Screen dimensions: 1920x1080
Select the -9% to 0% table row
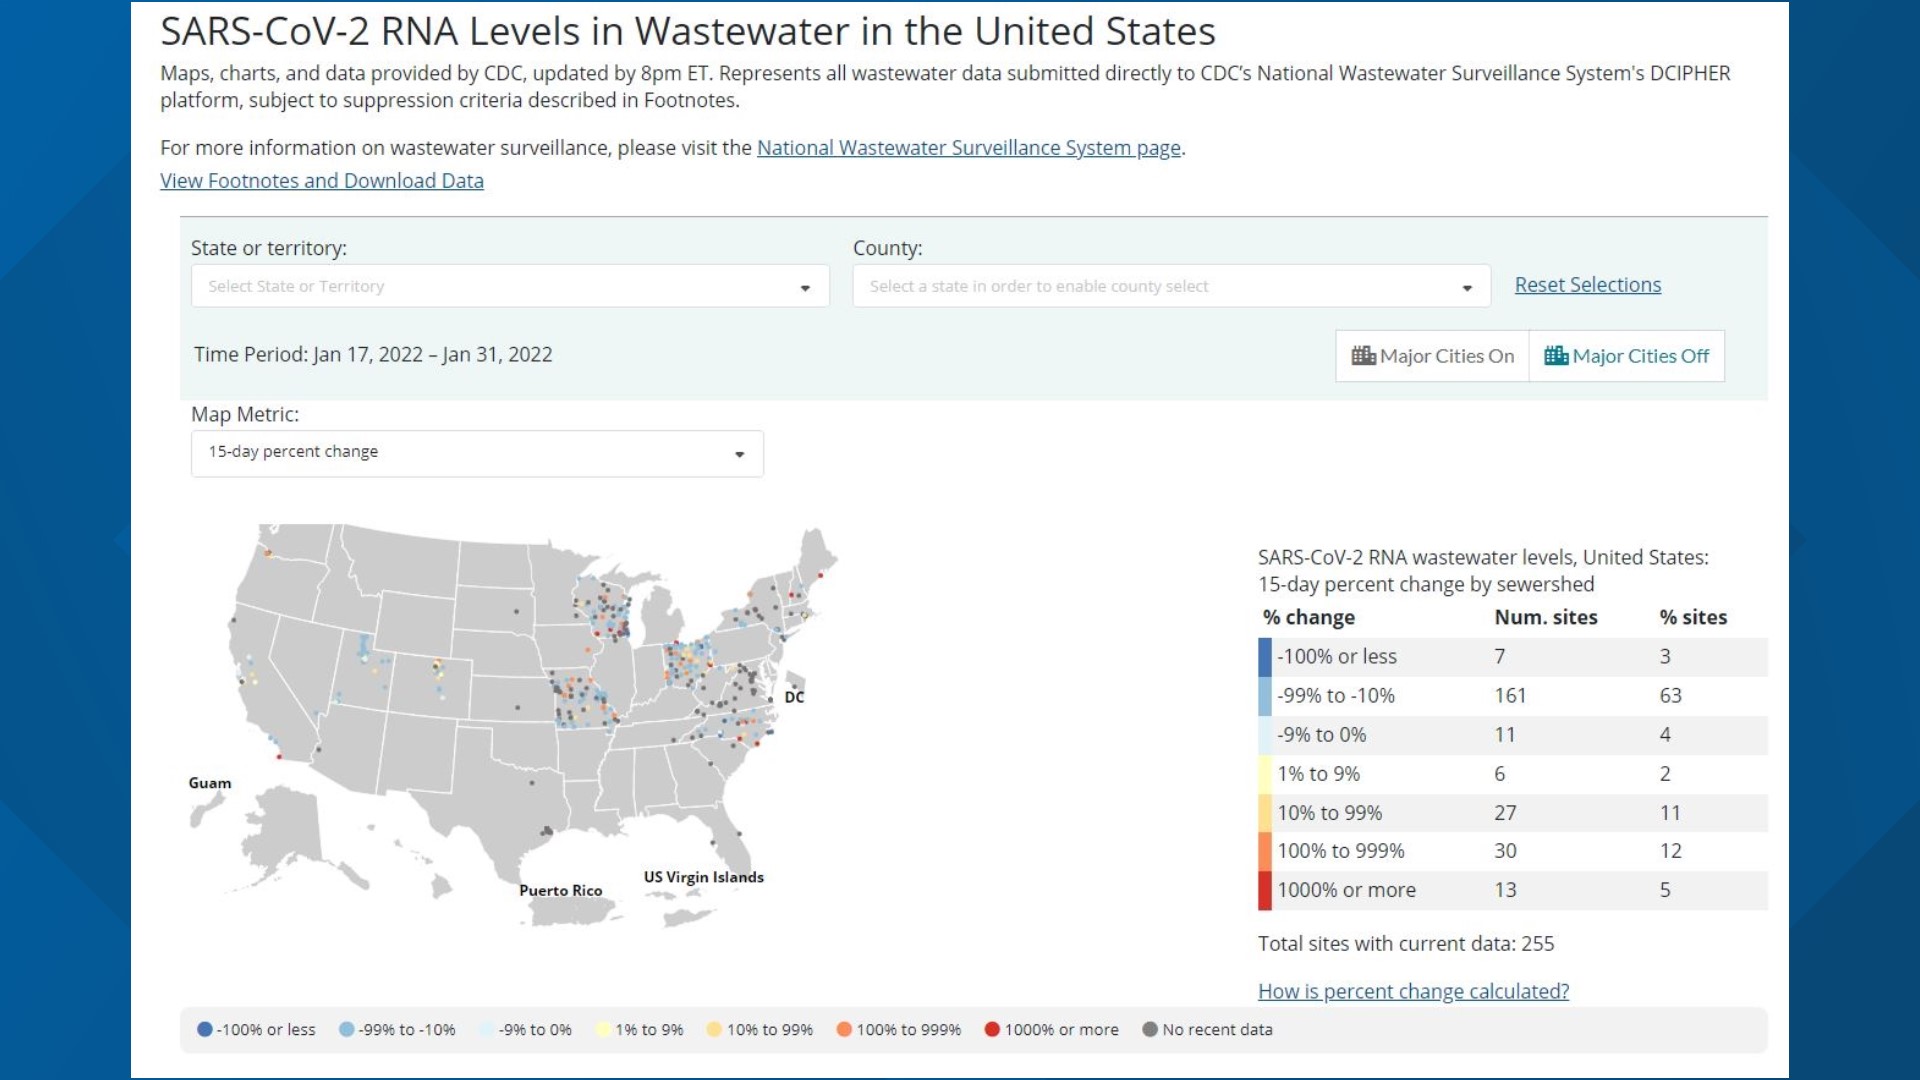pyautogui.click(x=1400, y=734)
